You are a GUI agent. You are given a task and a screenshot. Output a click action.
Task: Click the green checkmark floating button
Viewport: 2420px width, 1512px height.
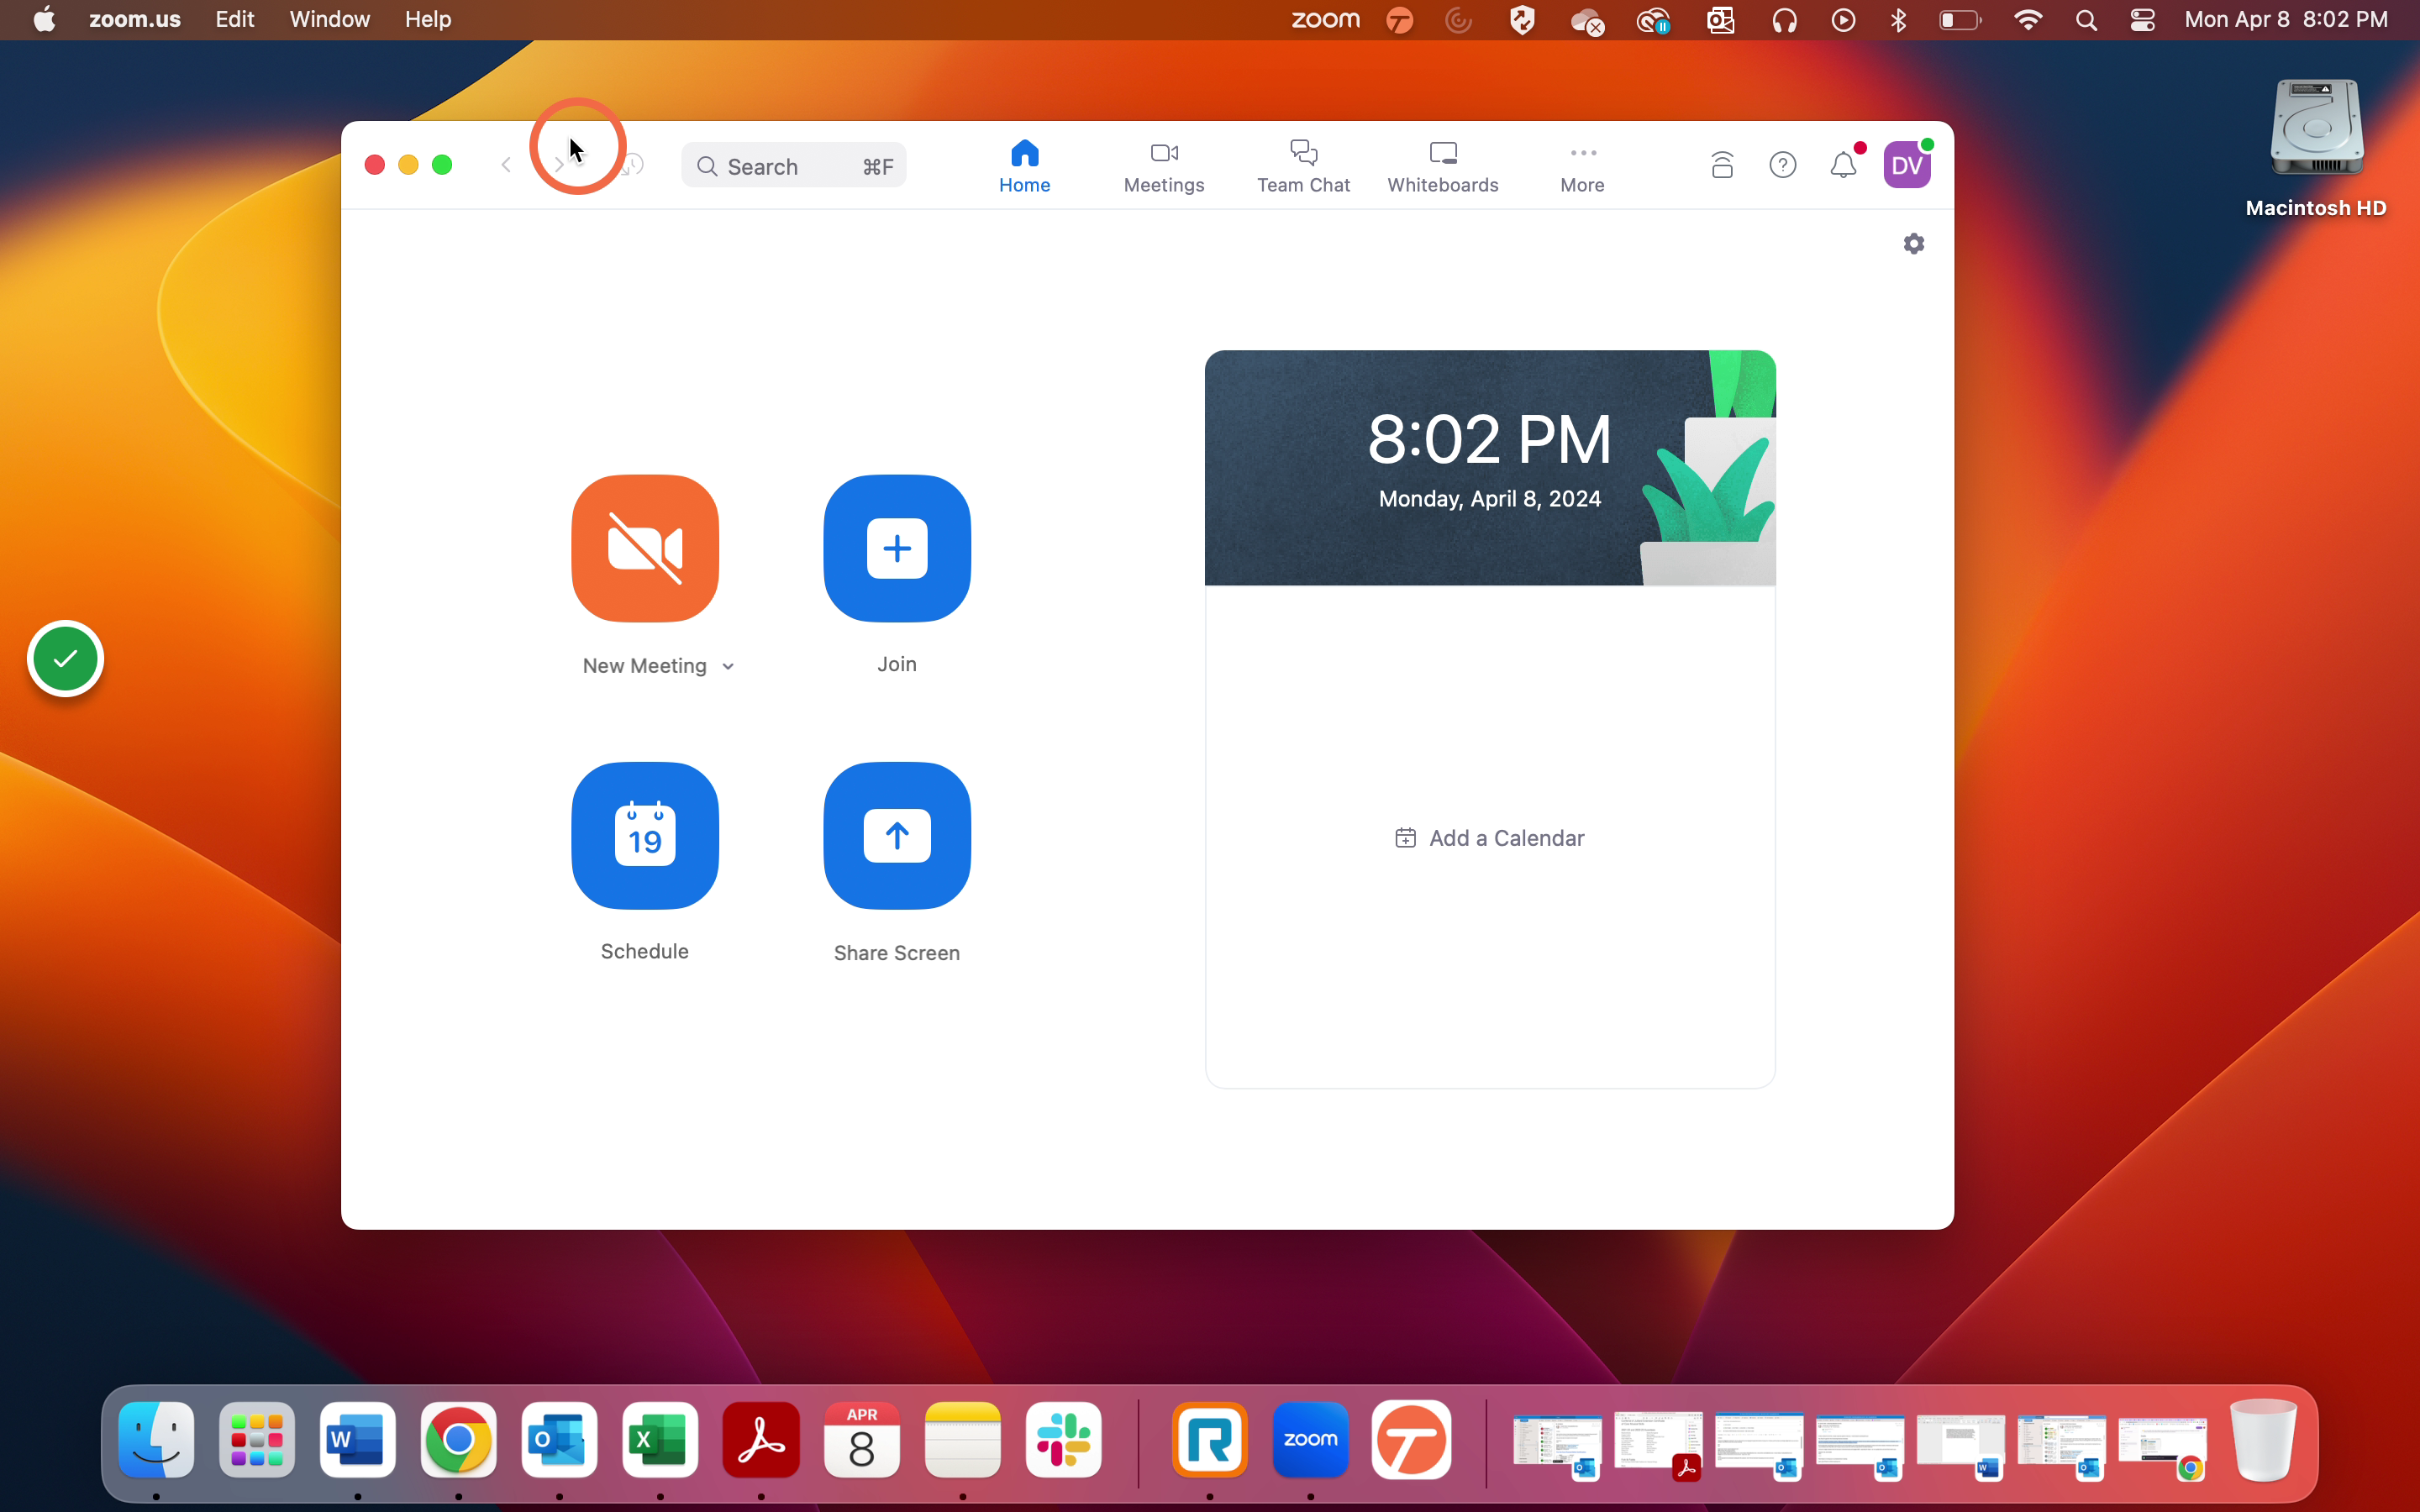65,659
